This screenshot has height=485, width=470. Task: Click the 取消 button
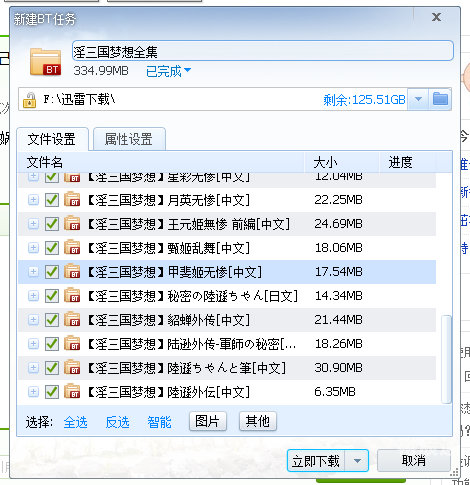tap(414, 461)
